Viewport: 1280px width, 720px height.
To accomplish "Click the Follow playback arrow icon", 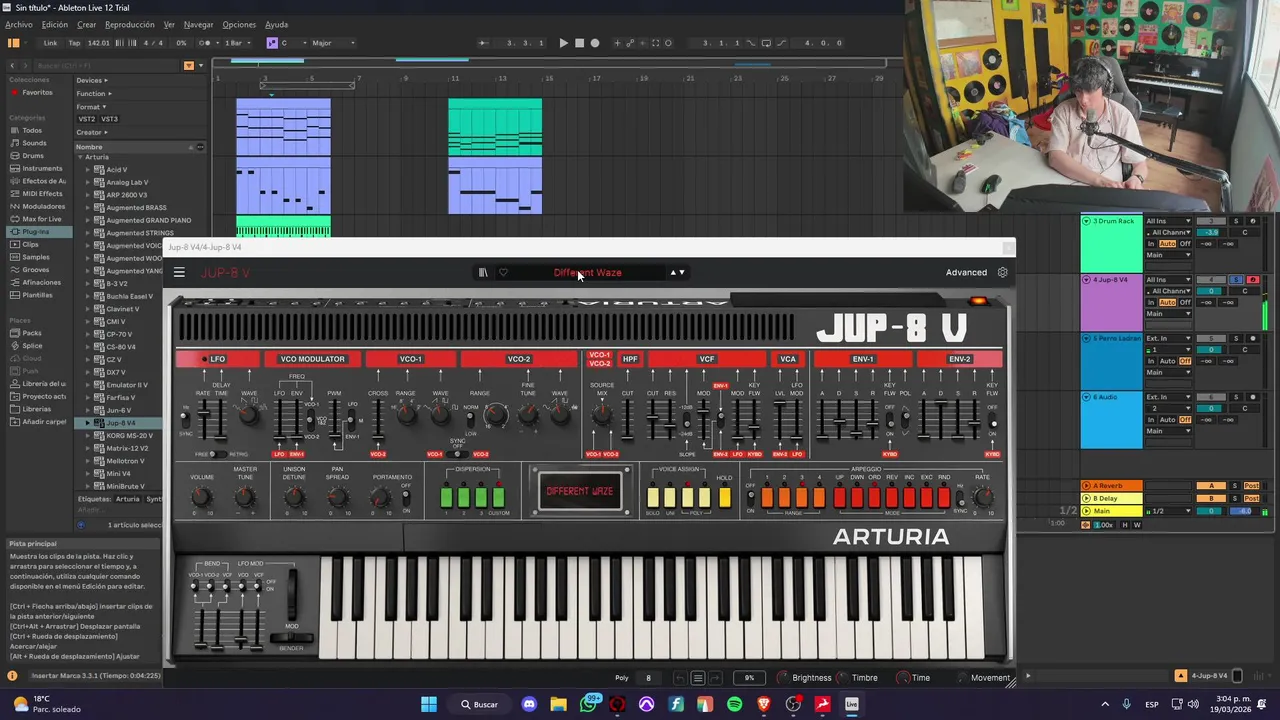I will tap(484, 43).
